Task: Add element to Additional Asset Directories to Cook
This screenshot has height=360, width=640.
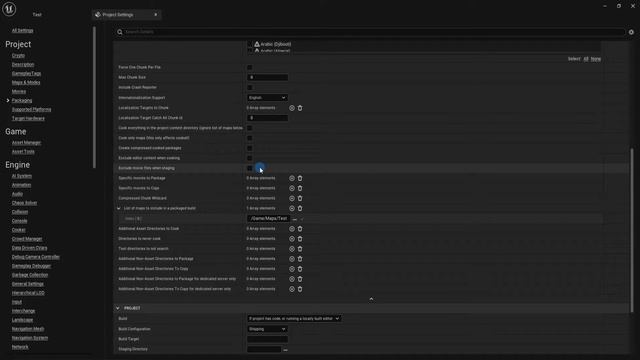Action: point(292,229)
